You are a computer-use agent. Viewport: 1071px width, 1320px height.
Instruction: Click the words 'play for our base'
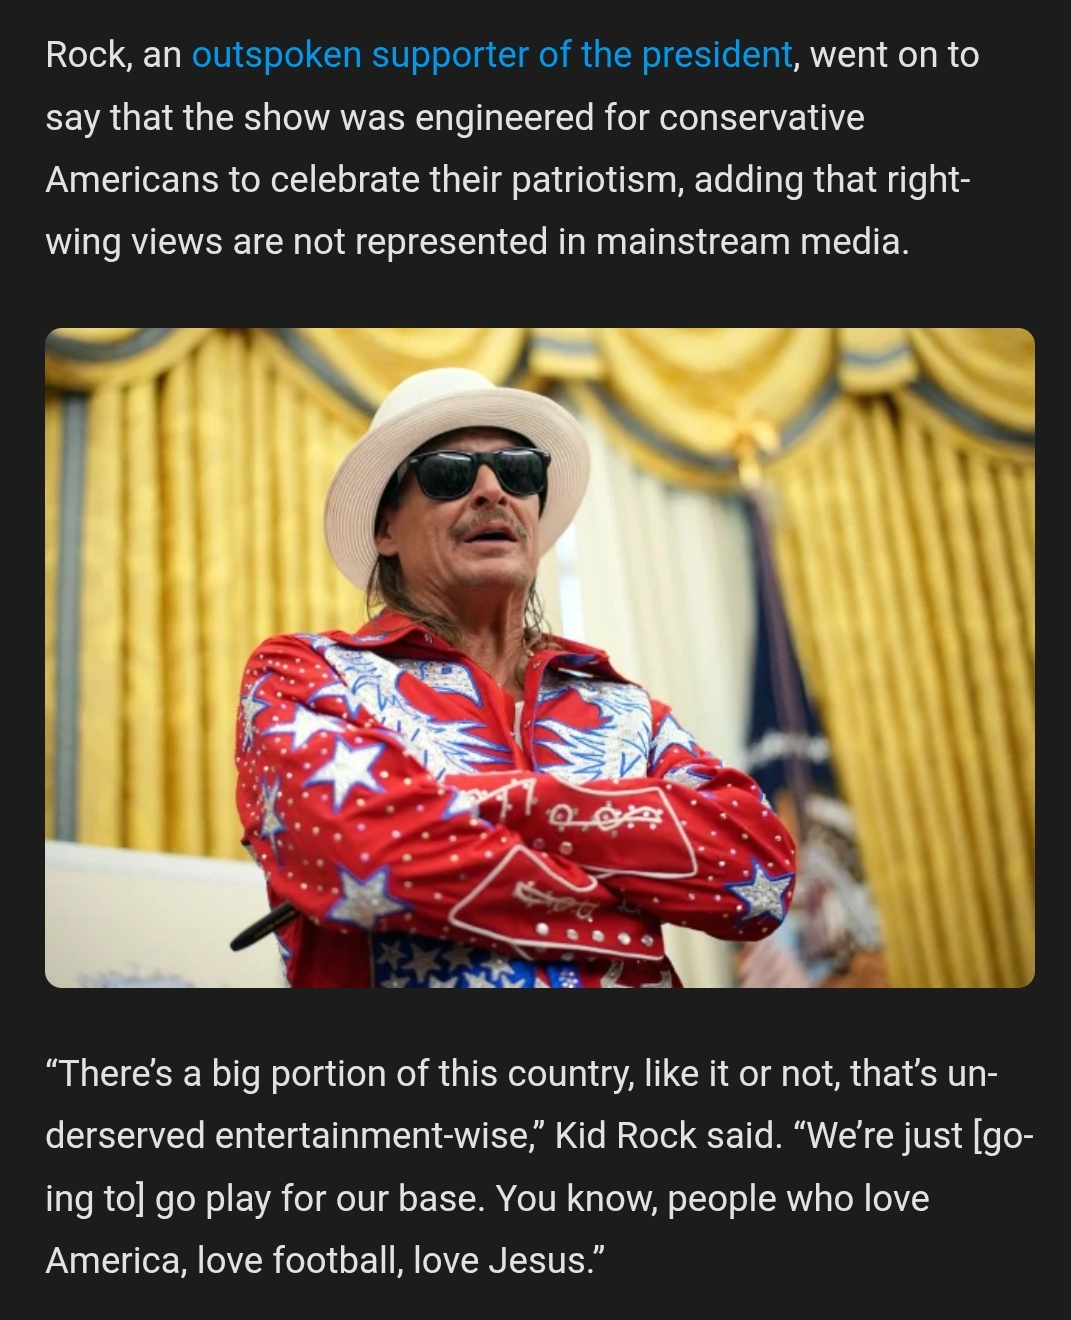(x=344, y=1198)
